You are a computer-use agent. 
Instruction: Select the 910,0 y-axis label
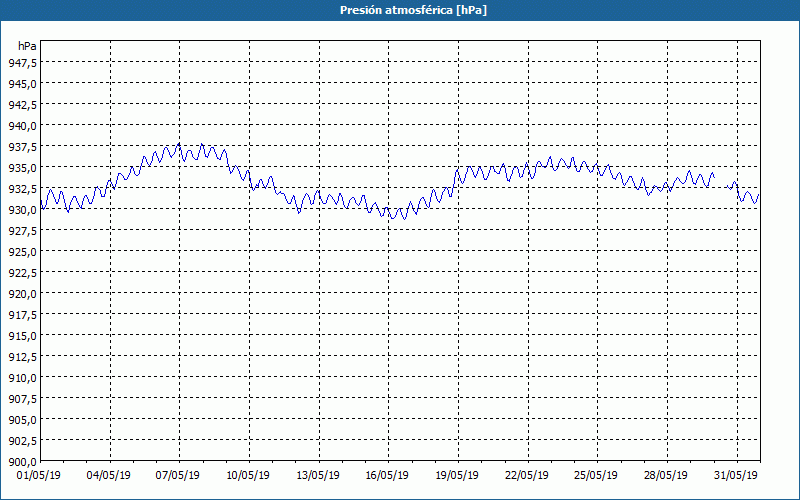coord(23,378)
